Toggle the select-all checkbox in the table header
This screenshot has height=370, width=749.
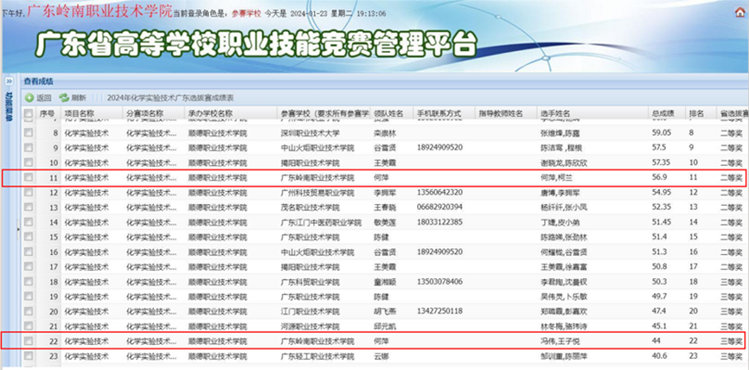point(29,114)
